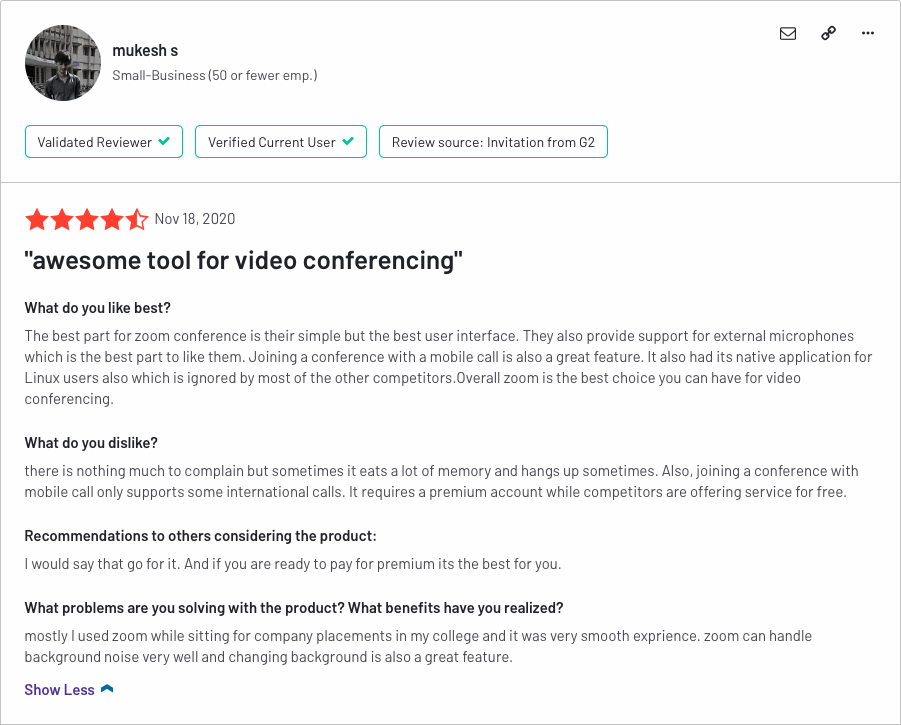Click the What do you dislike? heading
Image resolution: width=901 pixels, height=725 pixels.
click(x=91, y=443)
